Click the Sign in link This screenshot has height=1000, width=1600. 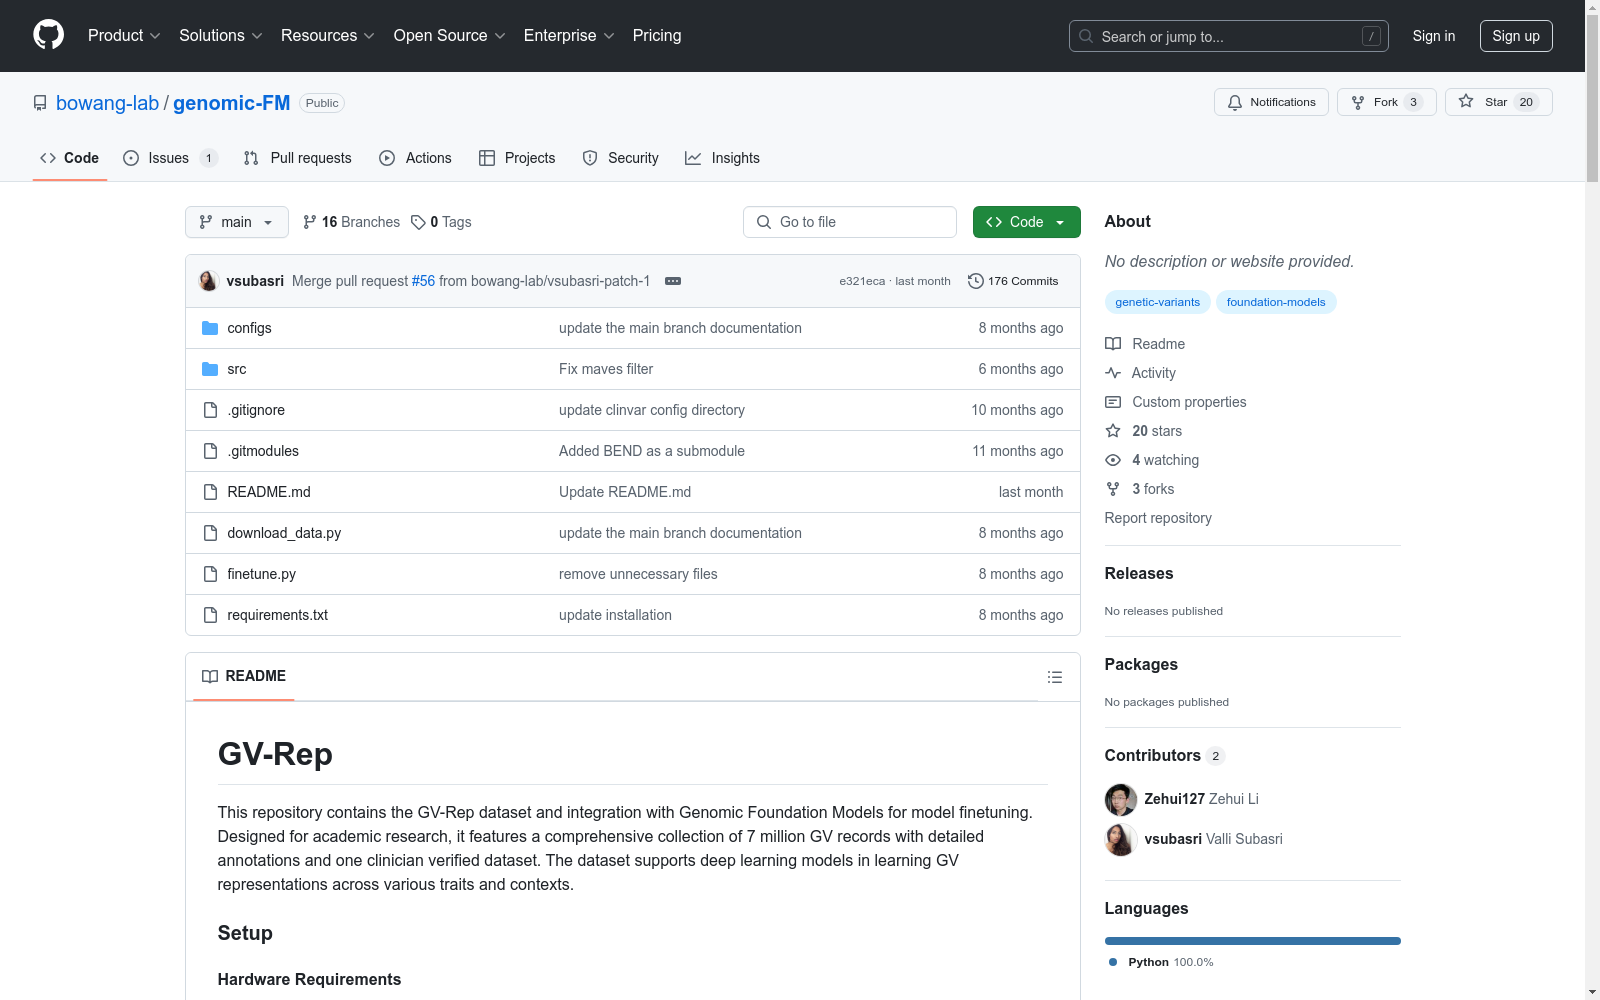coord(1434,36)
